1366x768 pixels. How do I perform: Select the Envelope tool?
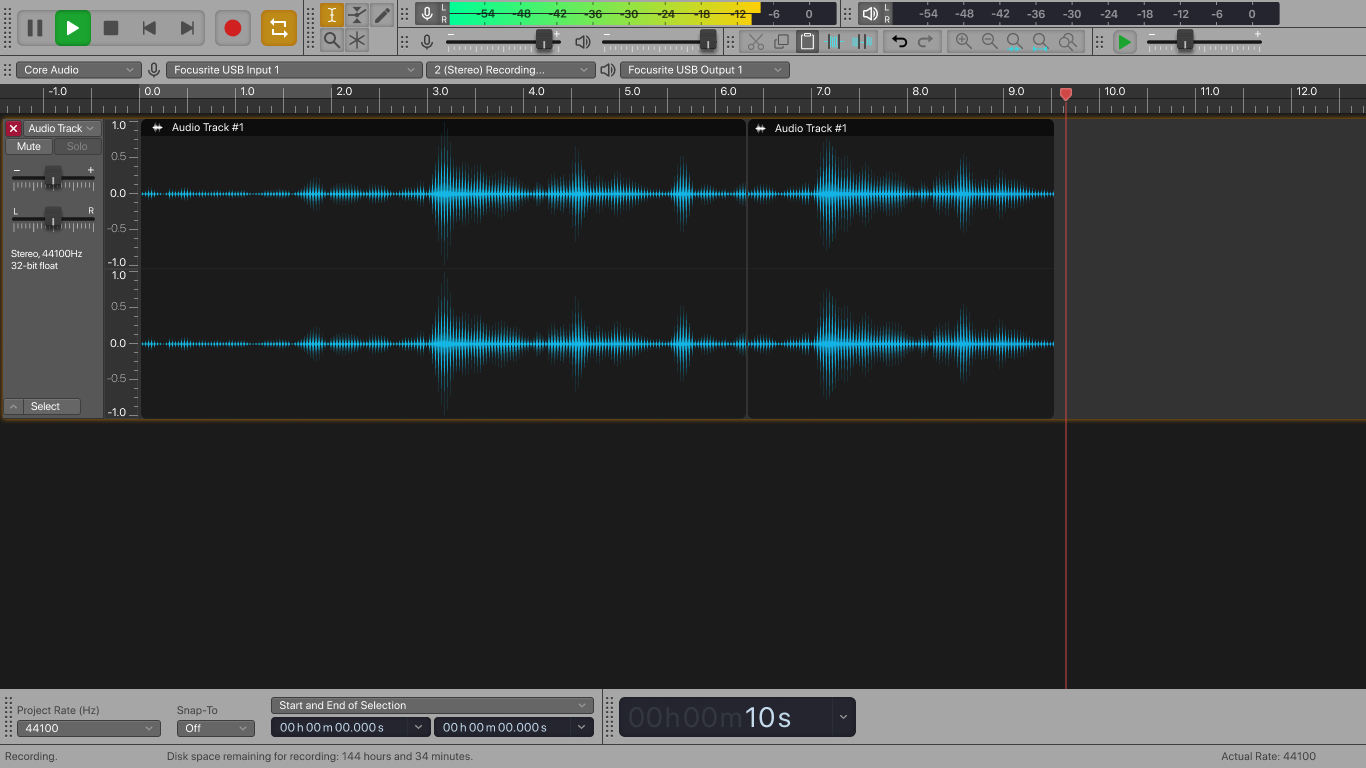coord(357,15)
